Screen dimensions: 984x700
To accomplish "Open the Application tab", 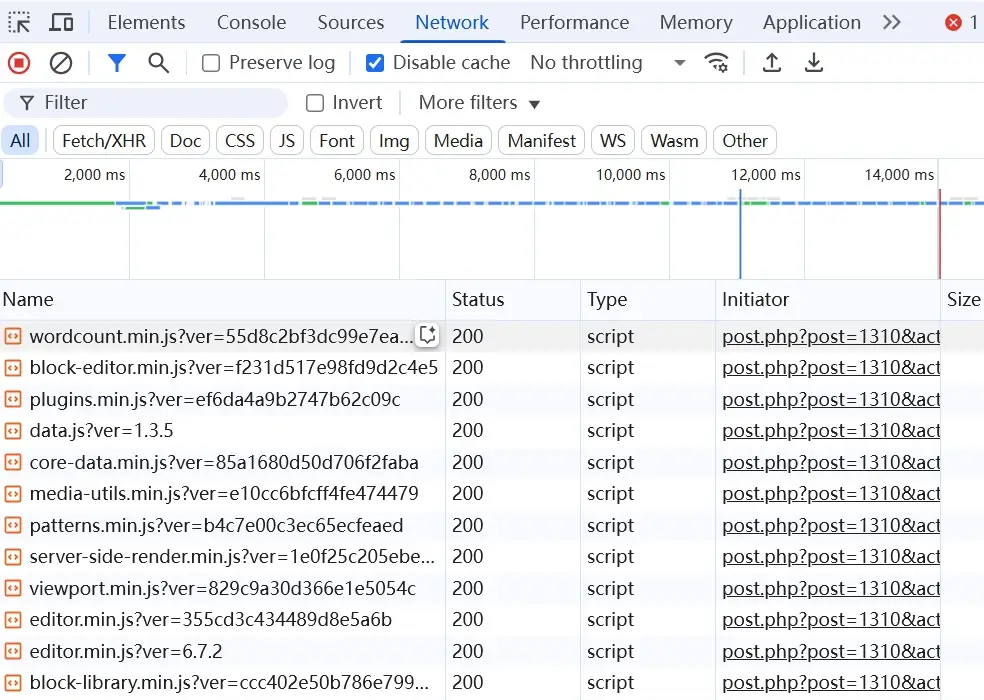I will click(x=811, y=23).
